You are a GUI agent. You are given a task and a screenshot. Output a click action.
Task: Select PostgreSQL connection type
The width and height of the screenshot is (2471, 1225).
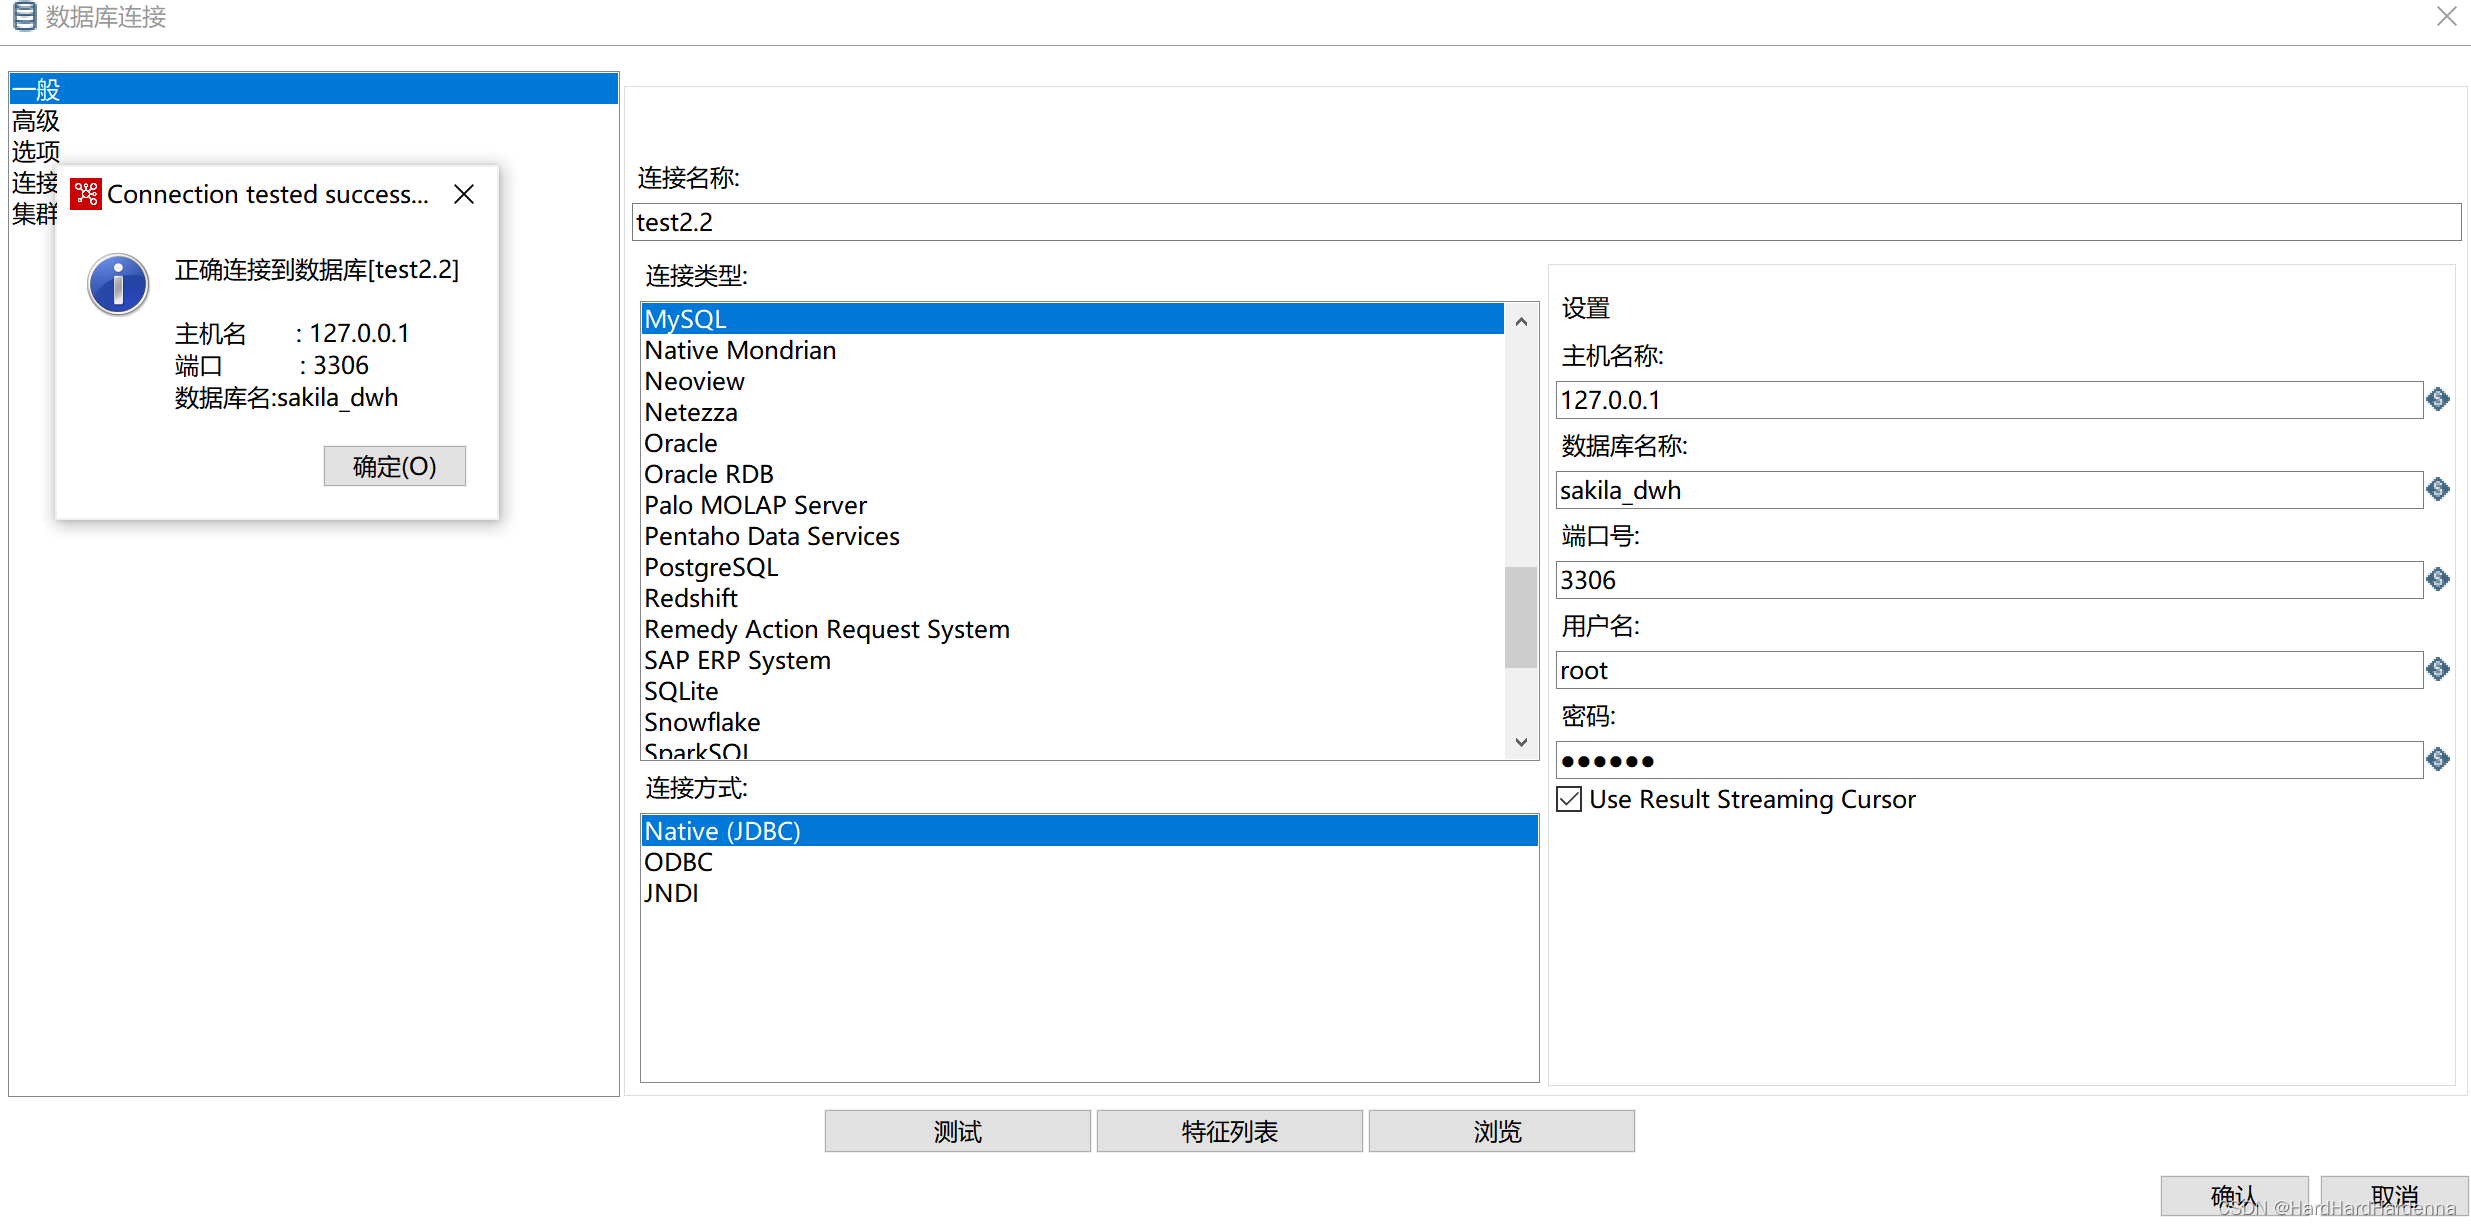[1072, 567]
